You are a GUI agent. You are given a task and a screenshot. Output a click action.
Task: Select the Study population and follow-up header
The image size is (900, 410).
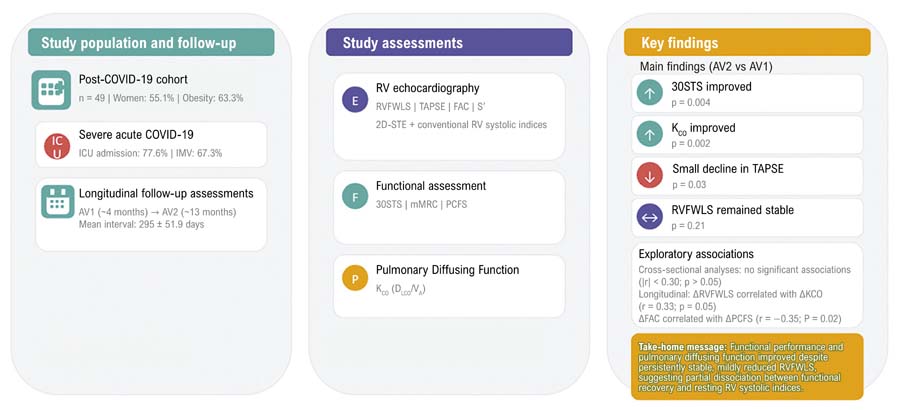pyautogui.click(x=151, y=42)
